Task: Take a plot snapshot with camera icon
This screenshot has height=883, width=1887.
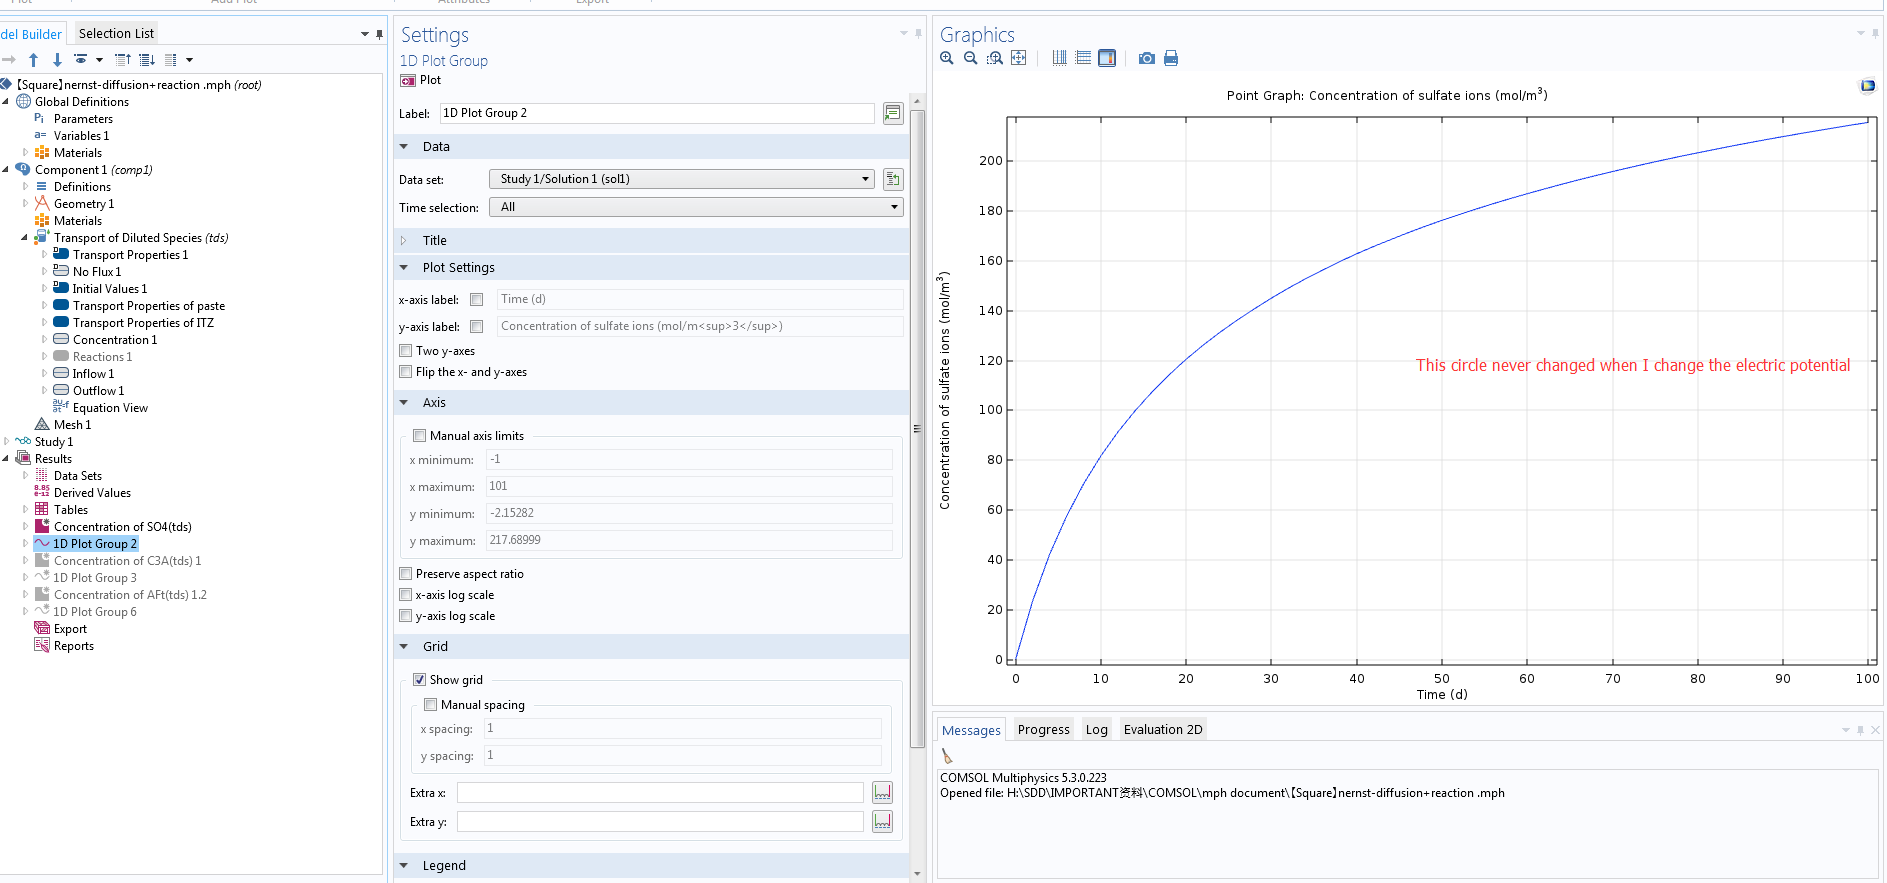Action: point(1146,58)
